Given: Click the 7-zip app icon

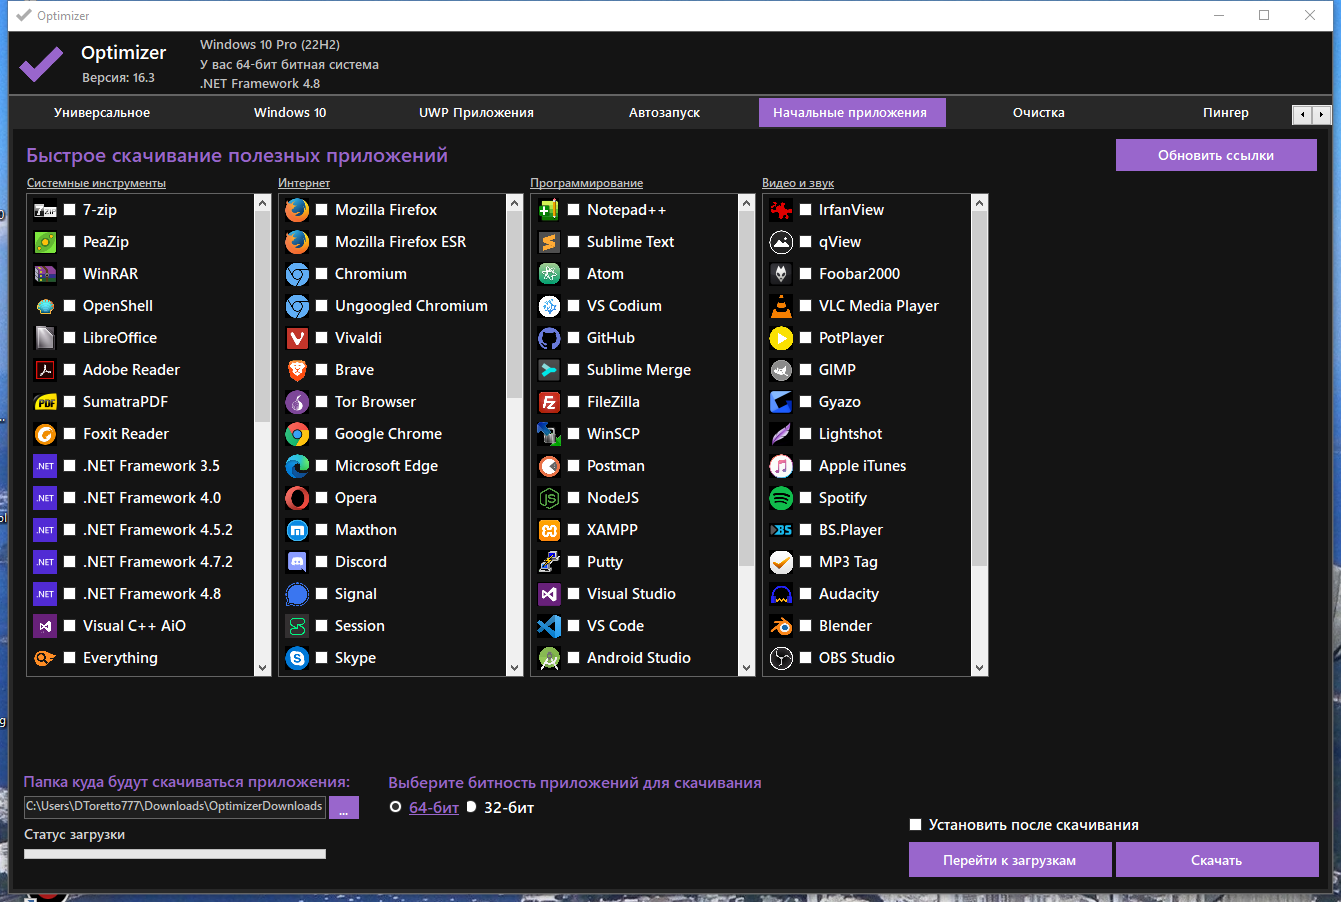Looking at the screenshot, I should click(45, 210).
